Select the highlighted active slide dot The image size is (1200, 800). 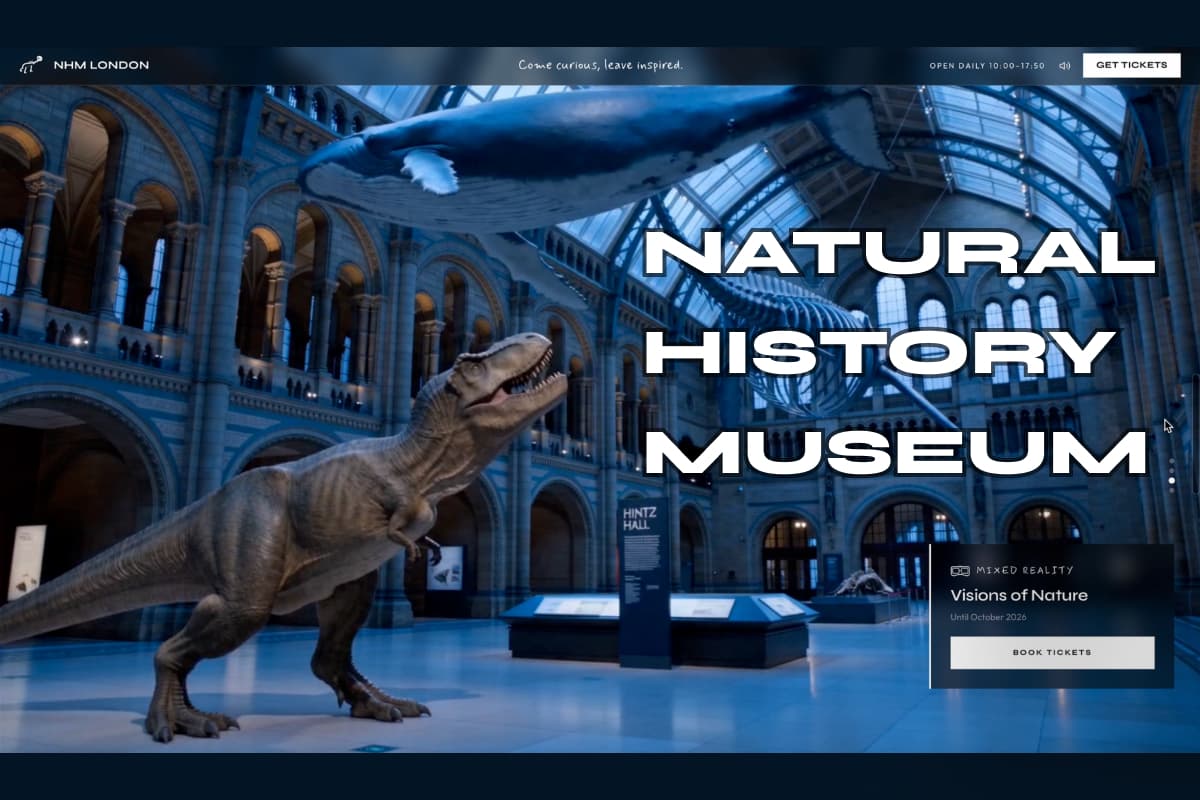pos(1172,480)
